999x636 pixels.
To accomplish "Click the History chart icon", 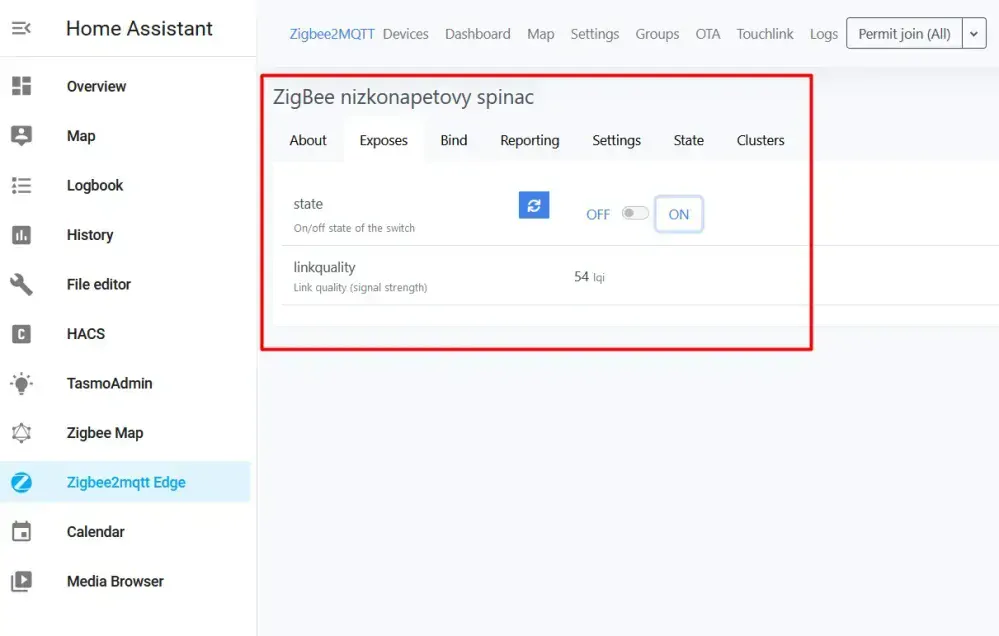I will coord(21,235).
